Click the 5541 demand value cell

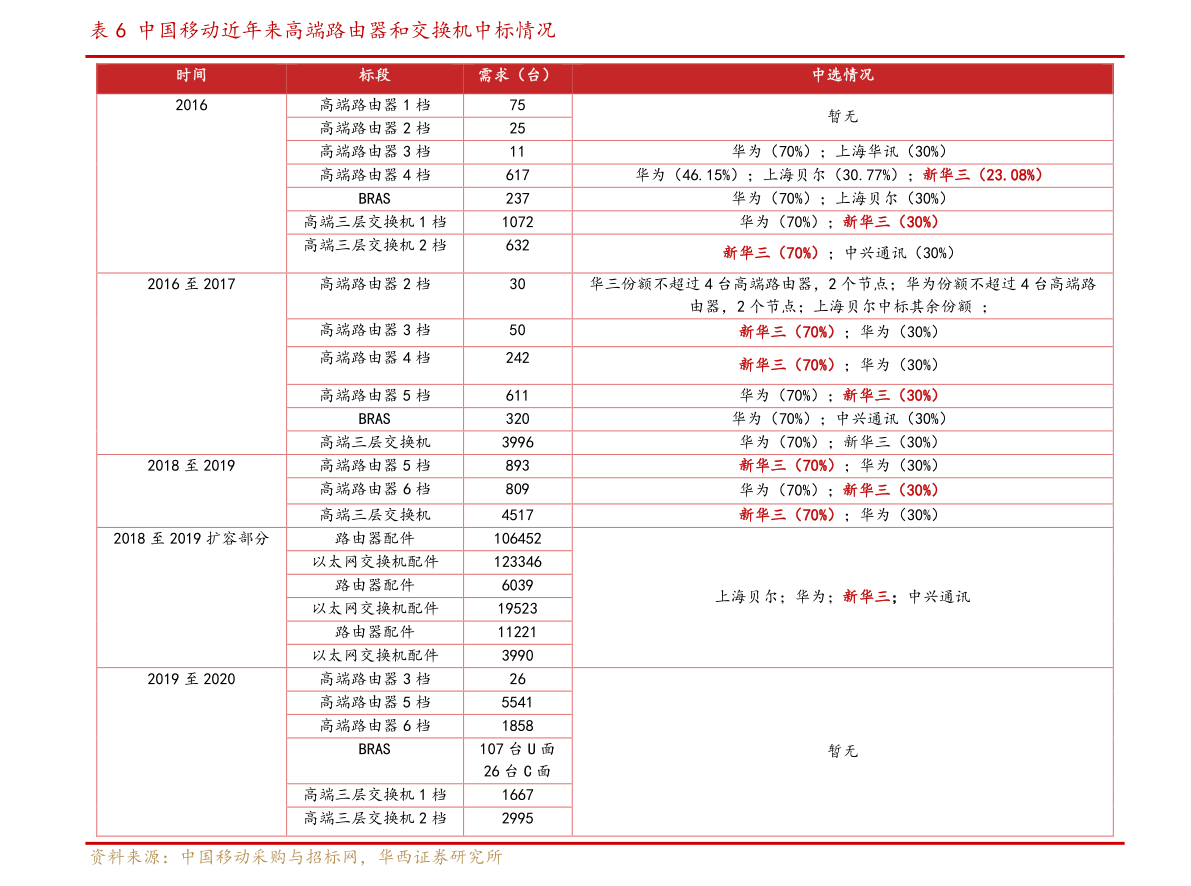[x=517, y=703]
